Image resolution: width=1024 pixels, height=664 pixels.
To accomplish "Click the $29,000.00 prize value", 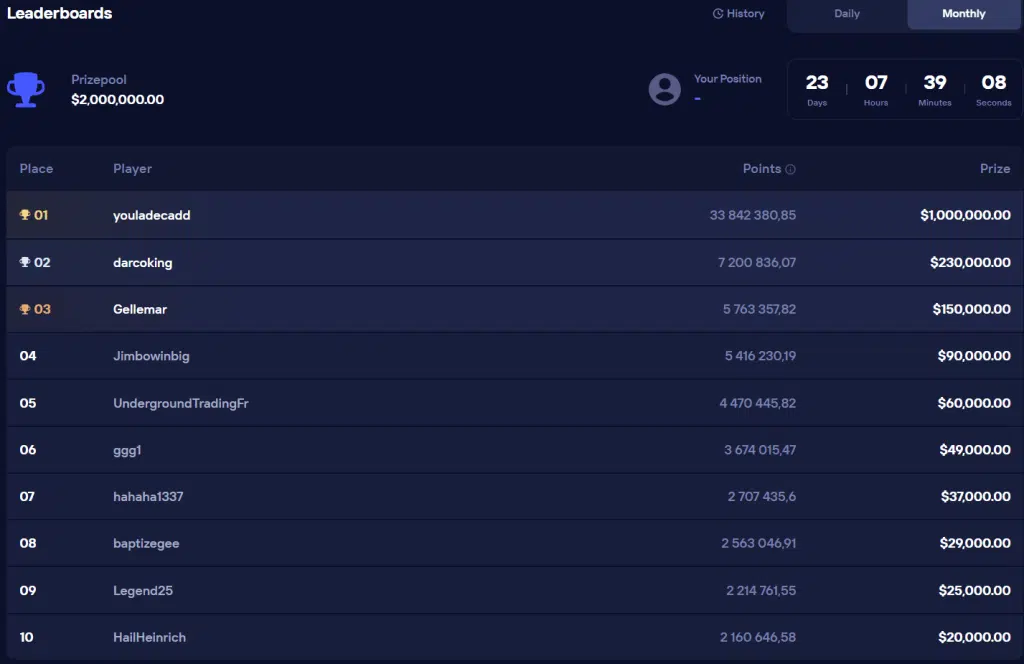I will [x=975, y=543].
